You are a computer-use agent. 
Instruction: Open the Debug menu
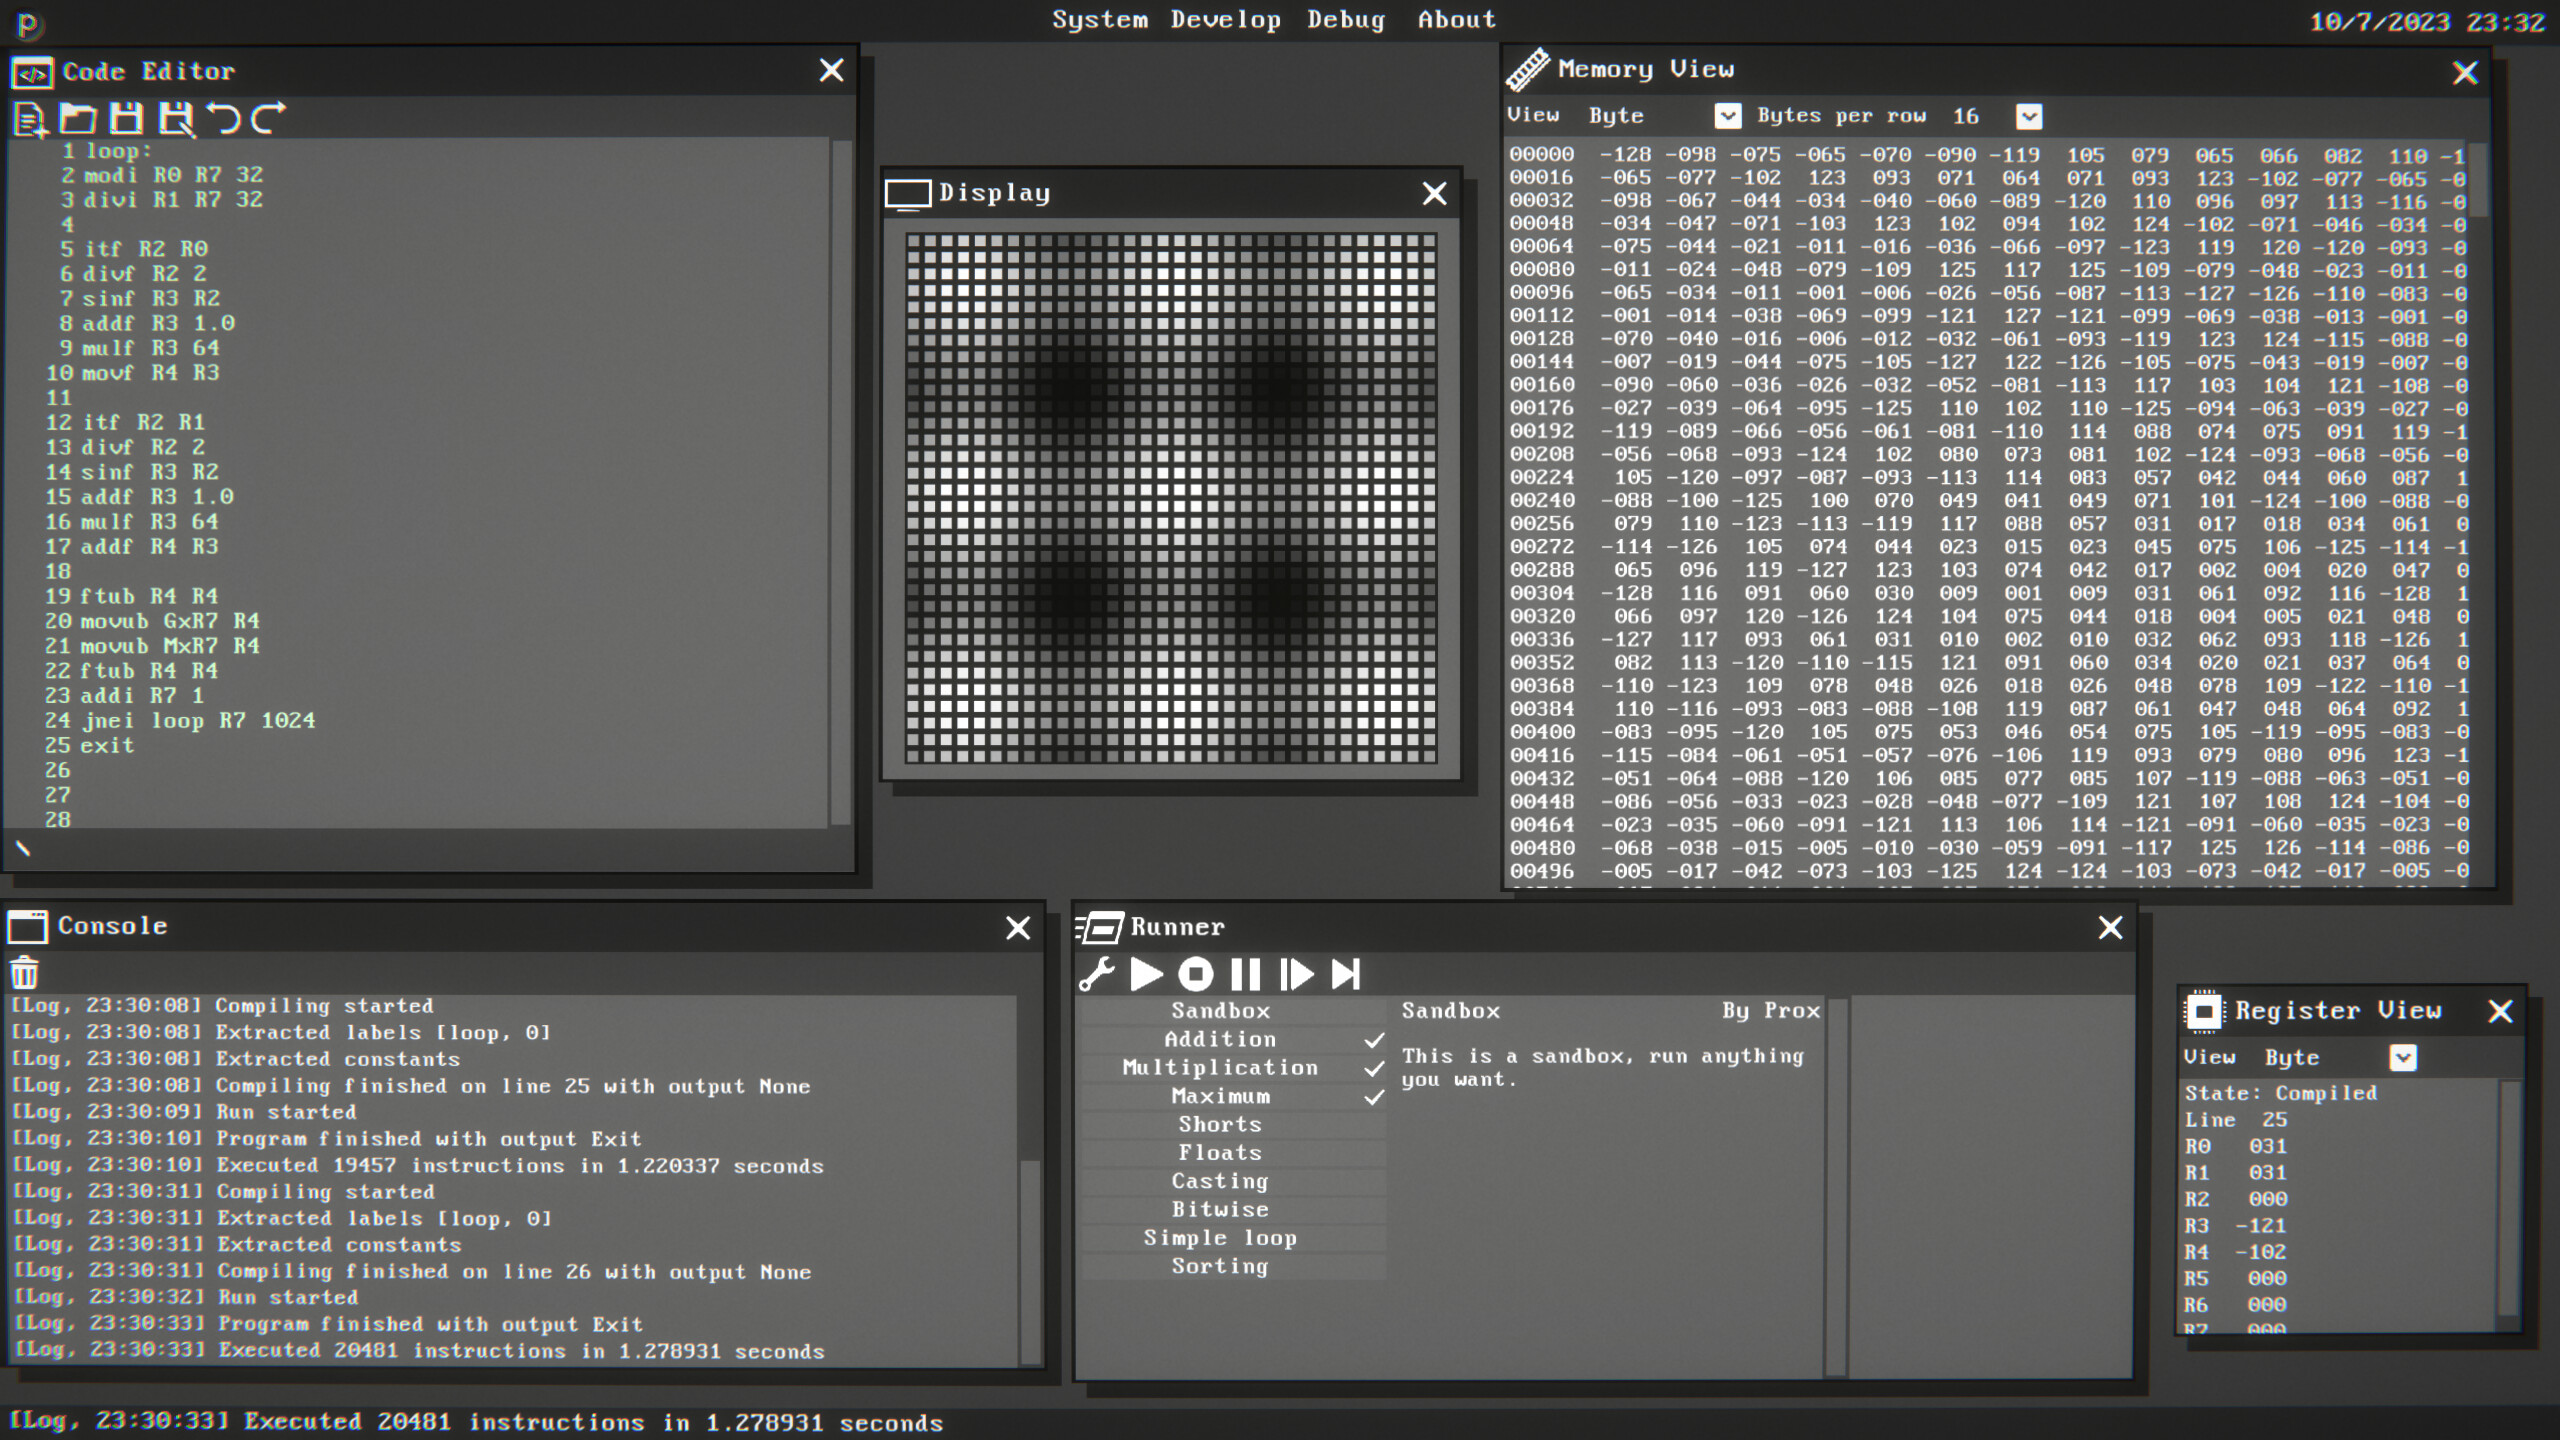[x=1347, y=19]
